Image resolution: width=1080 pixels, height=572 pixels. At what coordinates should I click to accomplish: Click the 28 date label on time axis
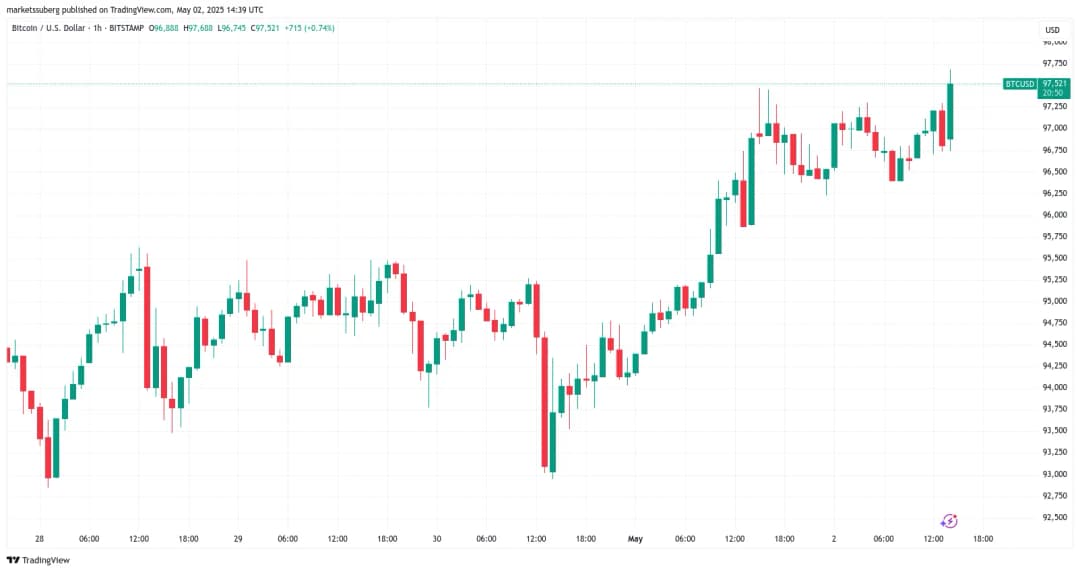click(x=39, y=539)
